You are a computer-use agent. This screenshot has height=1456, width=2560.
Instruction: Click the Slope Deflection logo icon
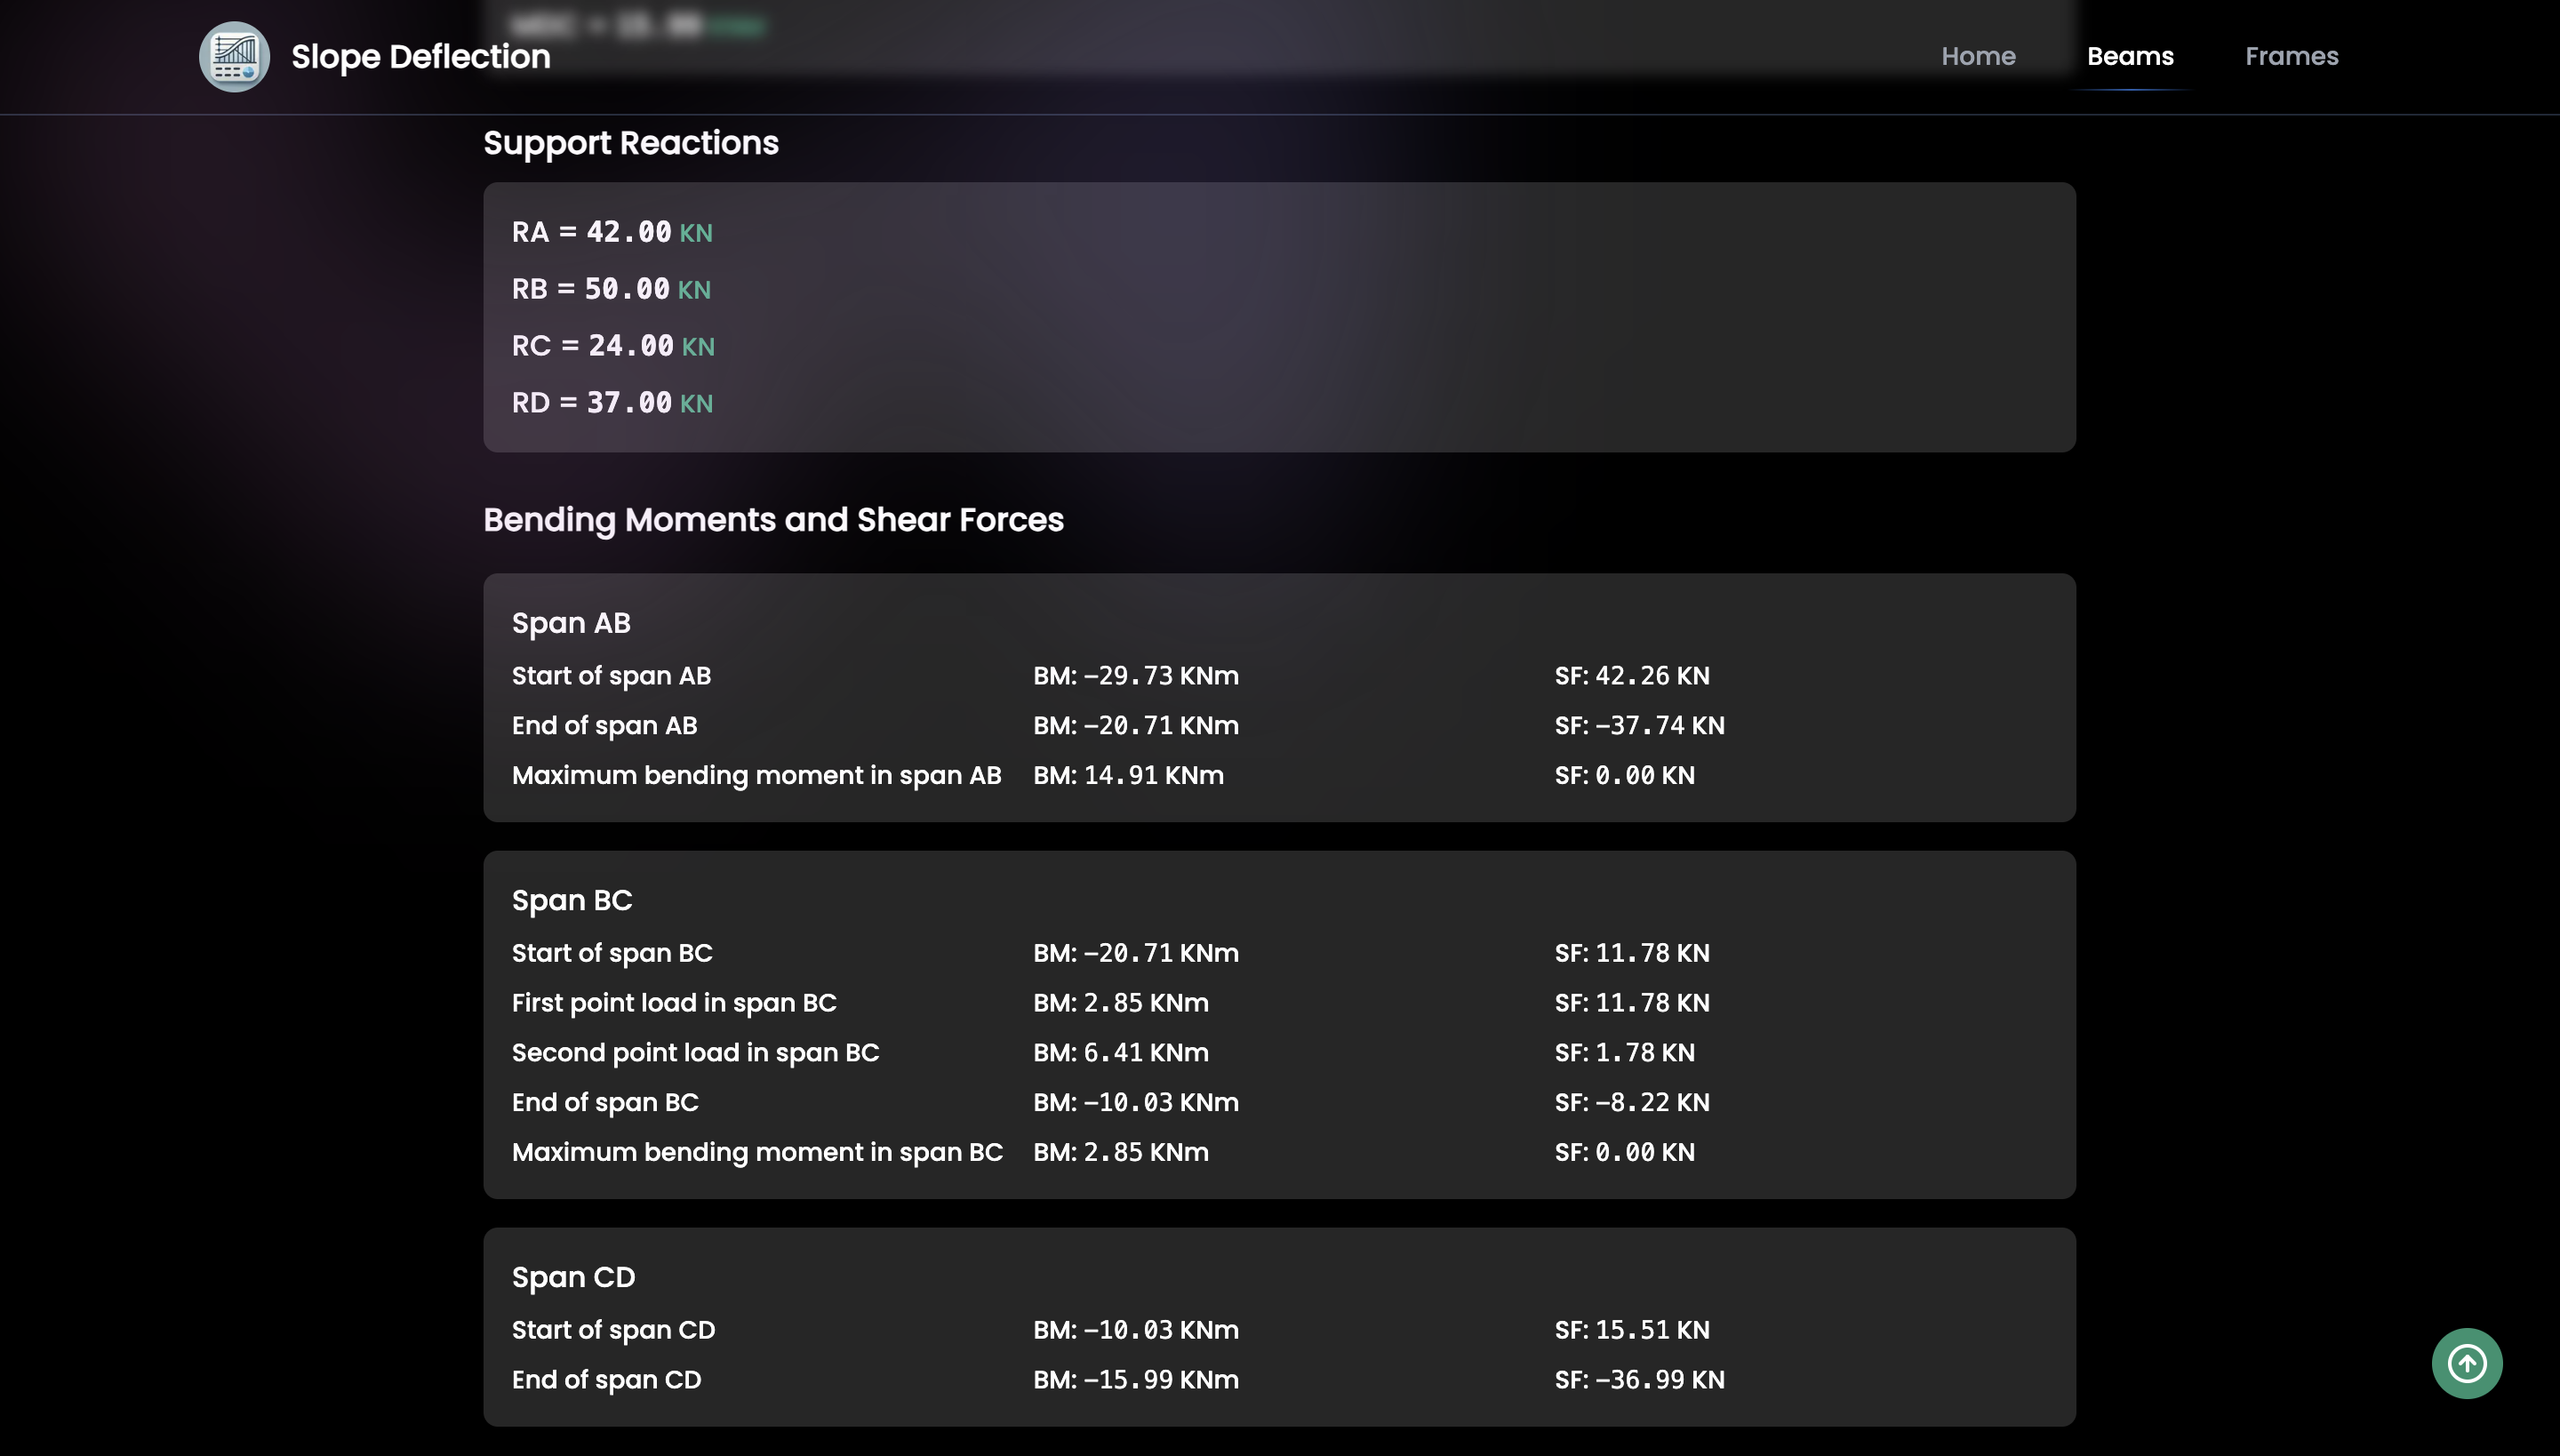(x=234, y=57)
